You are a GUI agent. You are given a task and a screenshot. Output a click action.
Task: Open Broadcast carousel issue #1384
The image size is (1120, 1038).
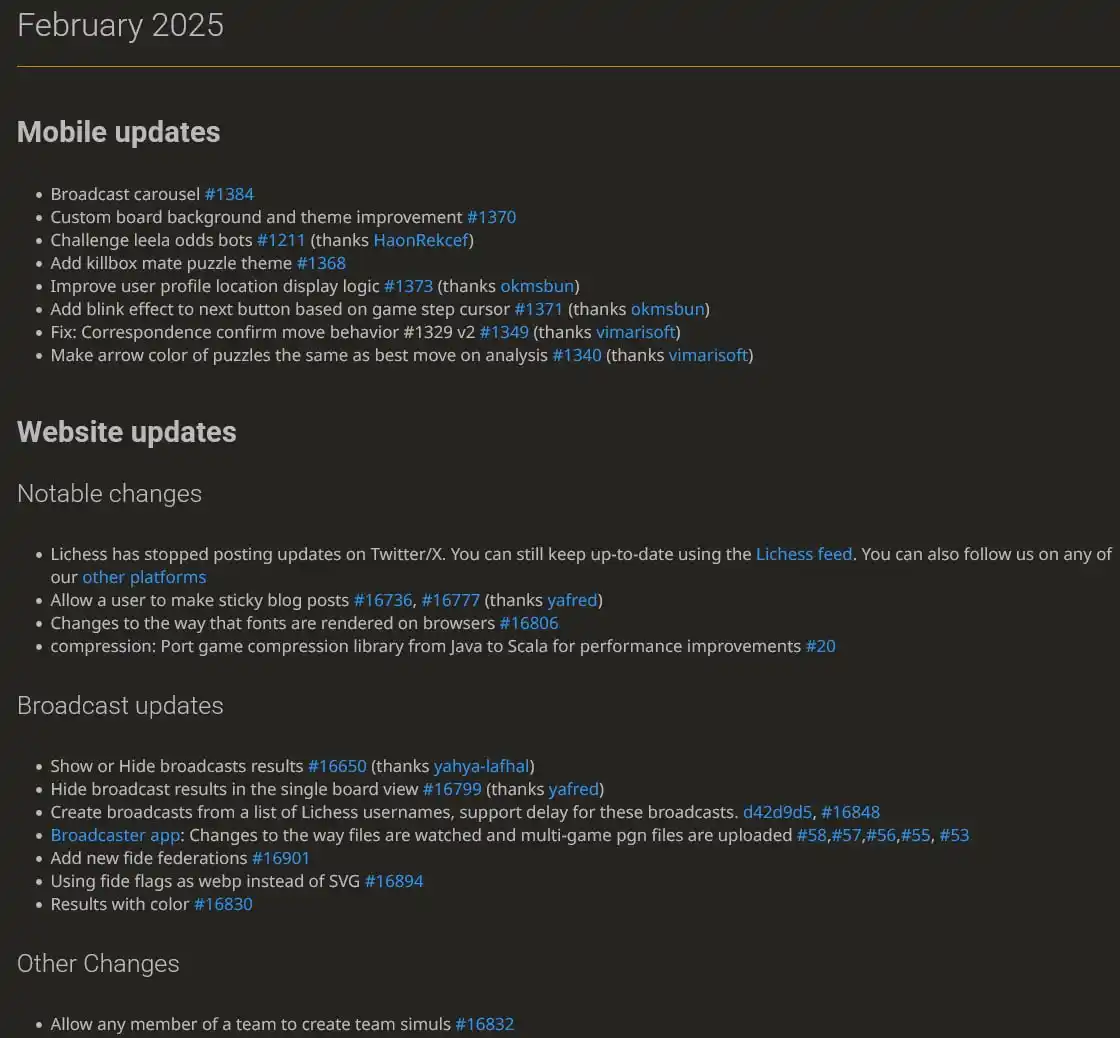(229, 194)
